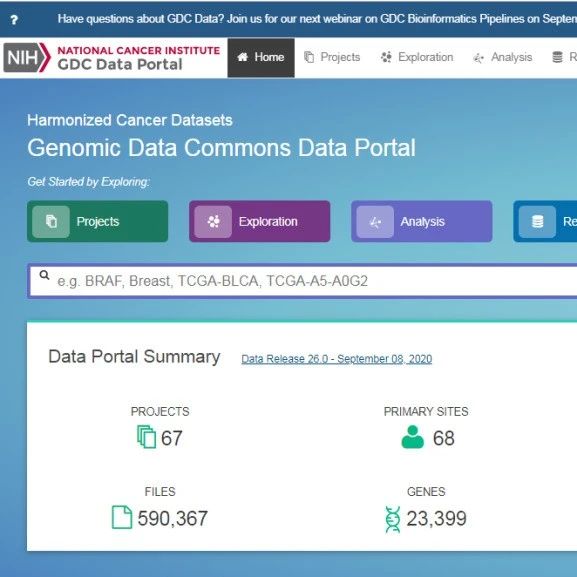This screenshot has width=577, height=577.
Task: Open the Home tab
Action: pos(261,57)
